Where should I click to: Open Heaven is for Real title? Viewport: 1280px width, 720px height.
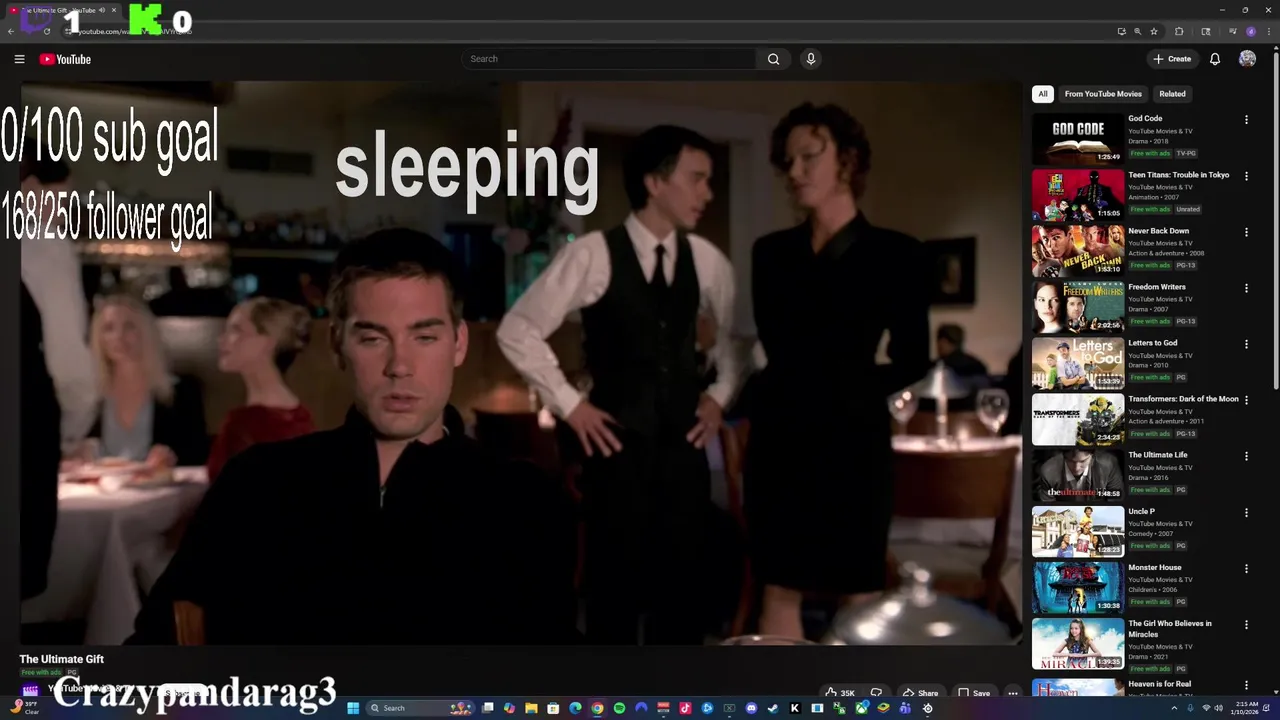(x=1160, y=684)
